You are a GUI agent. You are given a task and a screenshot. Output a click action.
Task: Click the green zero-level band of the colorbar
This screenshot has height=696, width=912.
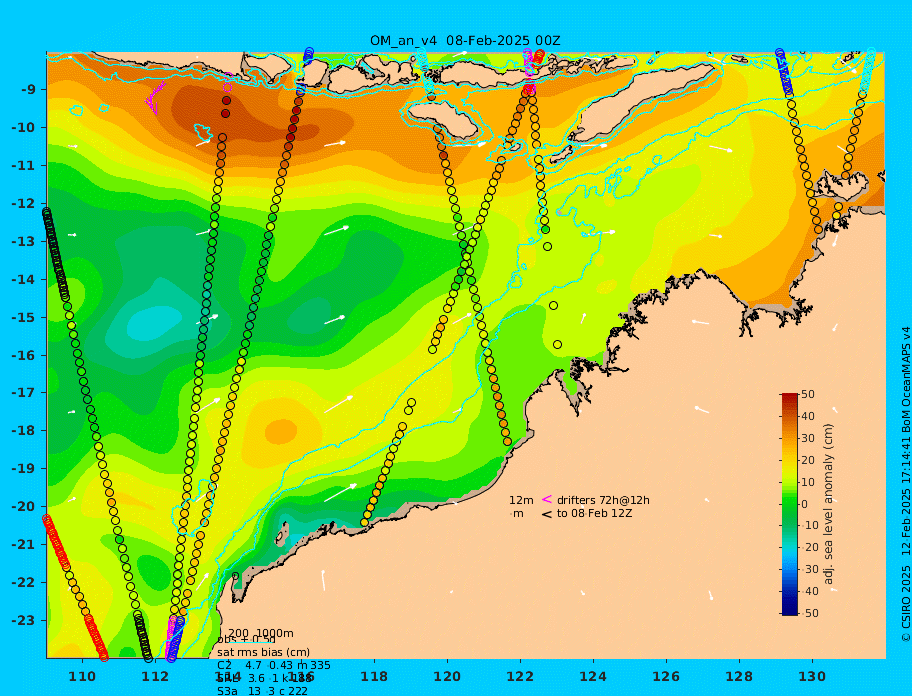[790, 504]
